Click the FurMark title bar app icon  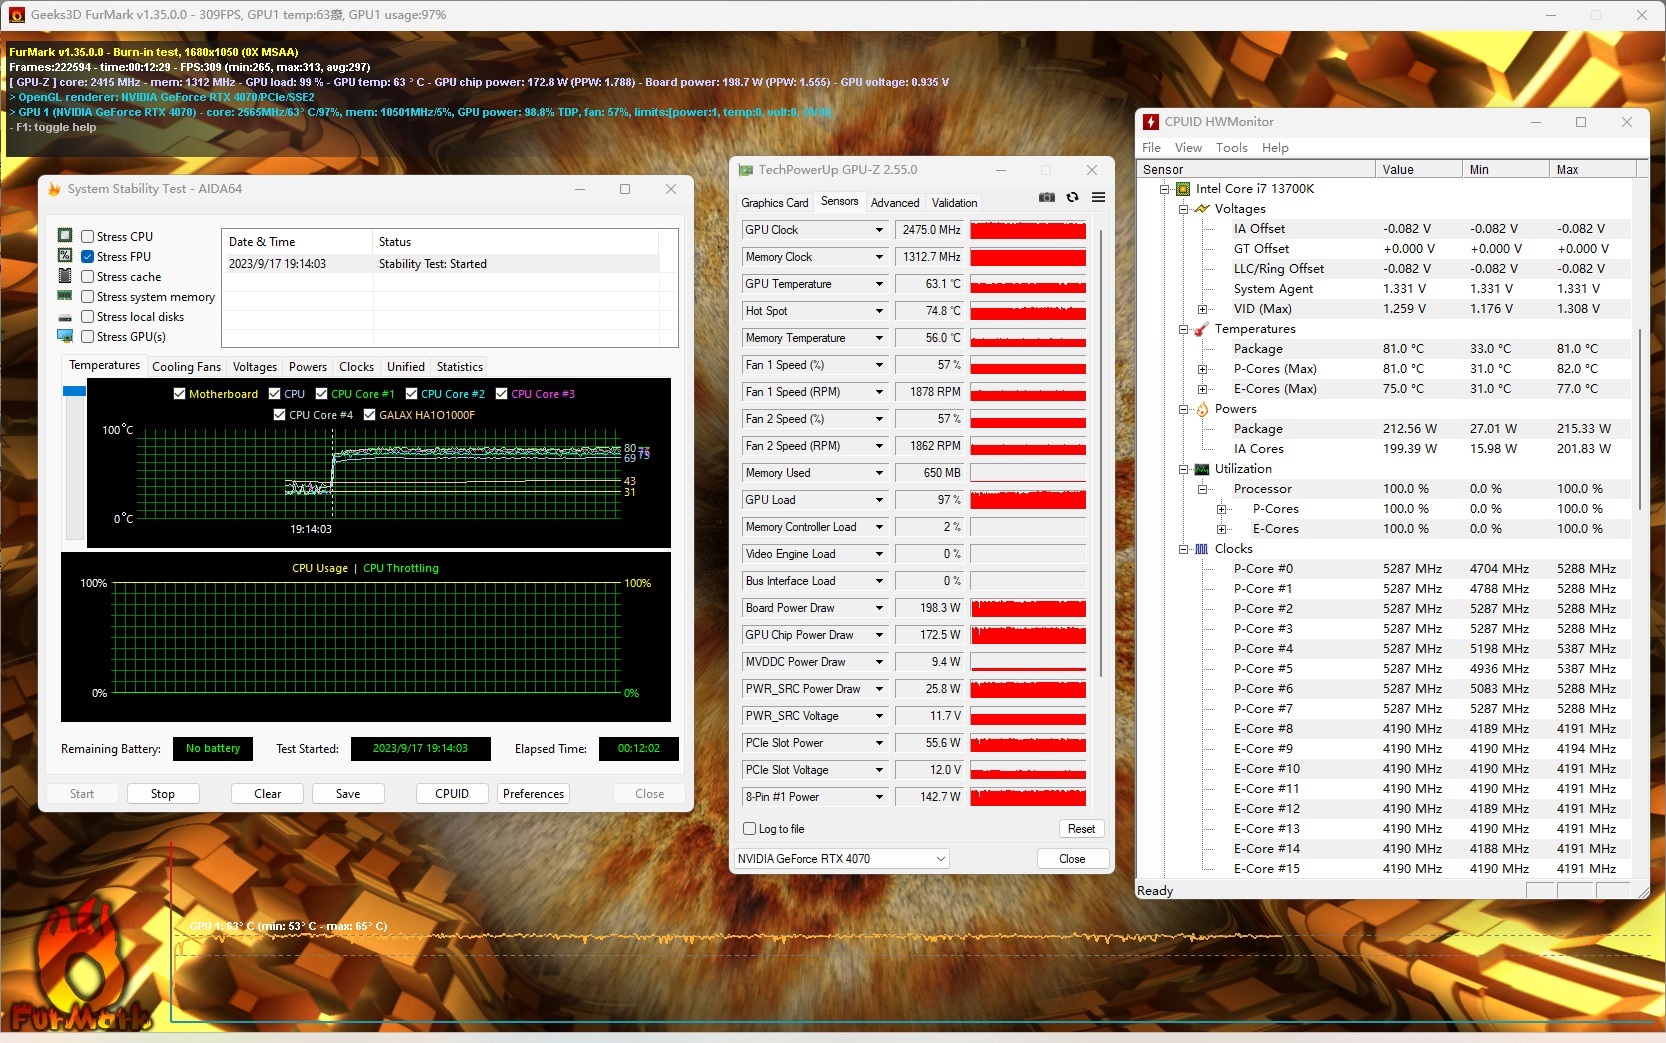pyautogui.click(x=16, y=15)
